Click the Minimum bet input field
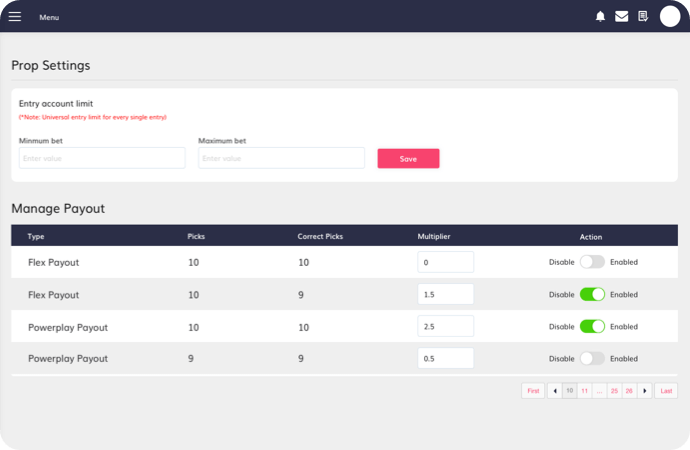690x450 pixels. [102, 158]
